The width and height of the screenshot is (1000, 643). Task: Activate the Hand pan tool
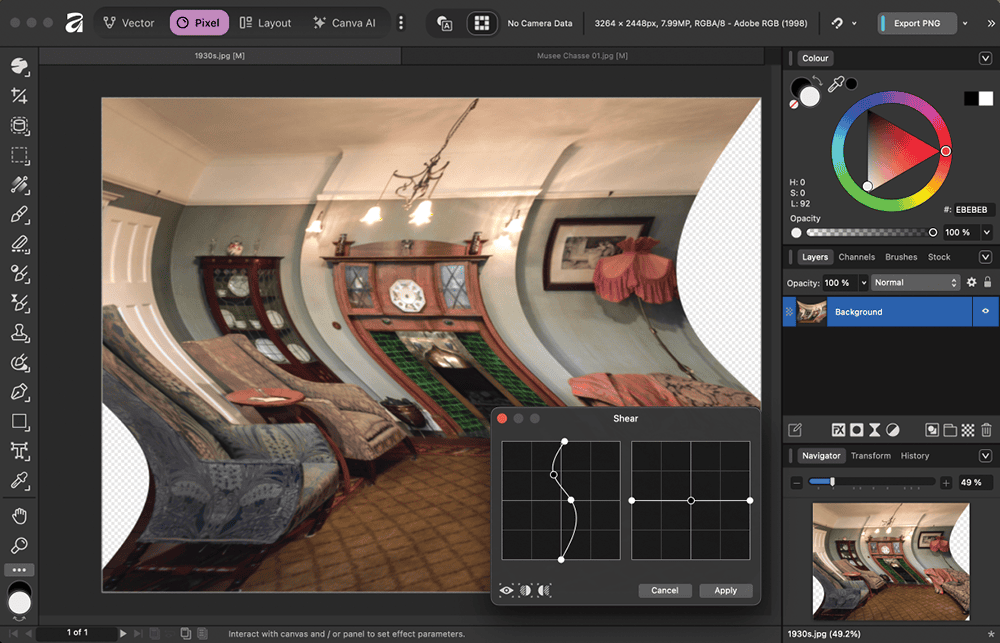[x=19, y=516]
